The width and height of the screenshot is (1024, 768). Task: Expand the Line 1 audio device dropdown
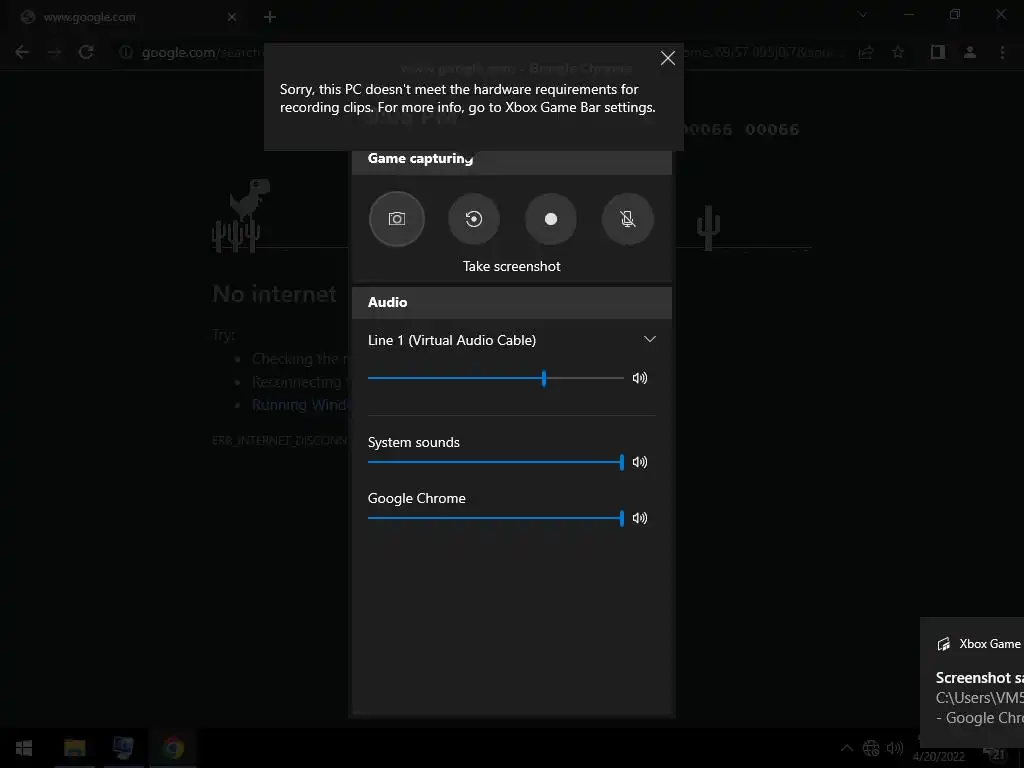649,340
